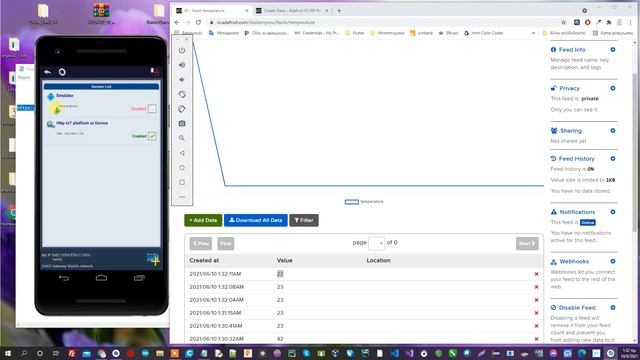The height and width of the screenshot is (360, 640).
Task: Rotate the emulator right with the lower rotate icon
Action: tap(182, 109)
